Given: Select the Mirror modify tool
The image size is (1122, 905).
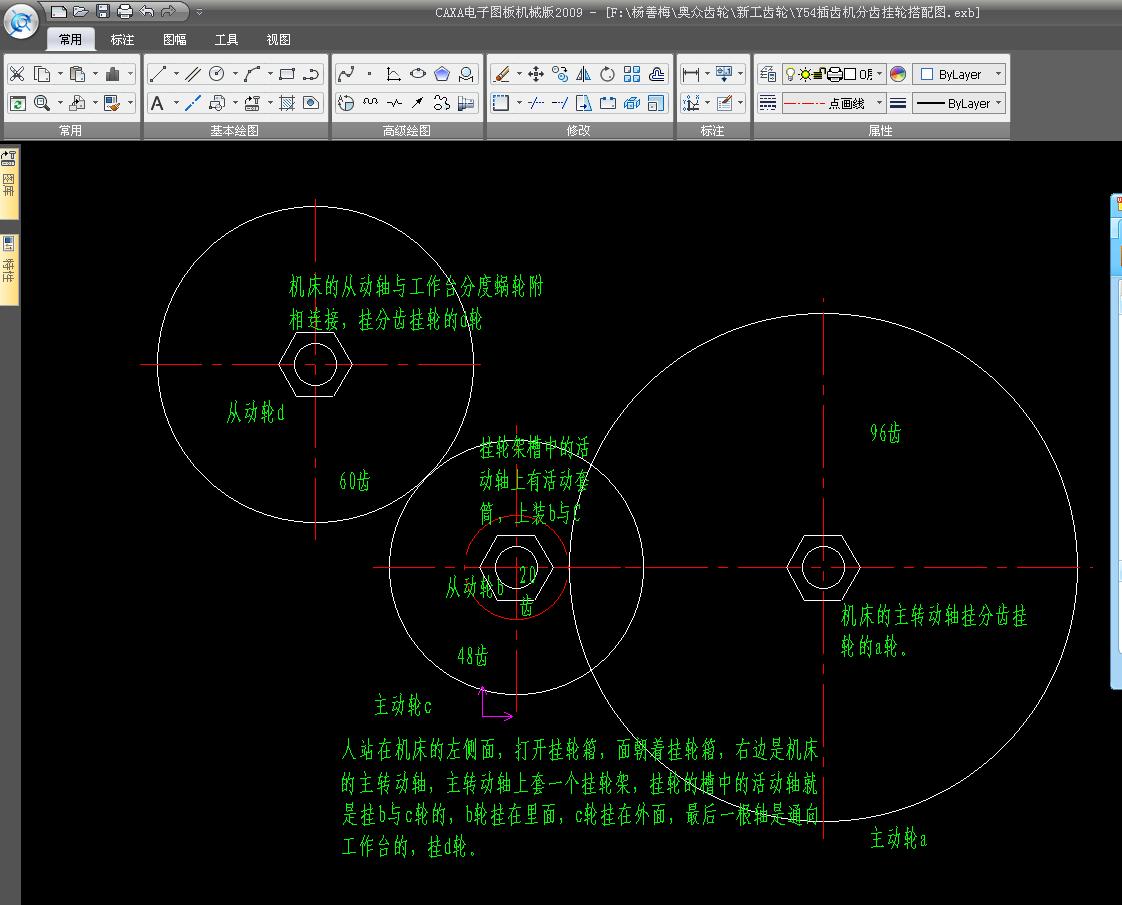Looking at the screenshot, I should [584, 74].
